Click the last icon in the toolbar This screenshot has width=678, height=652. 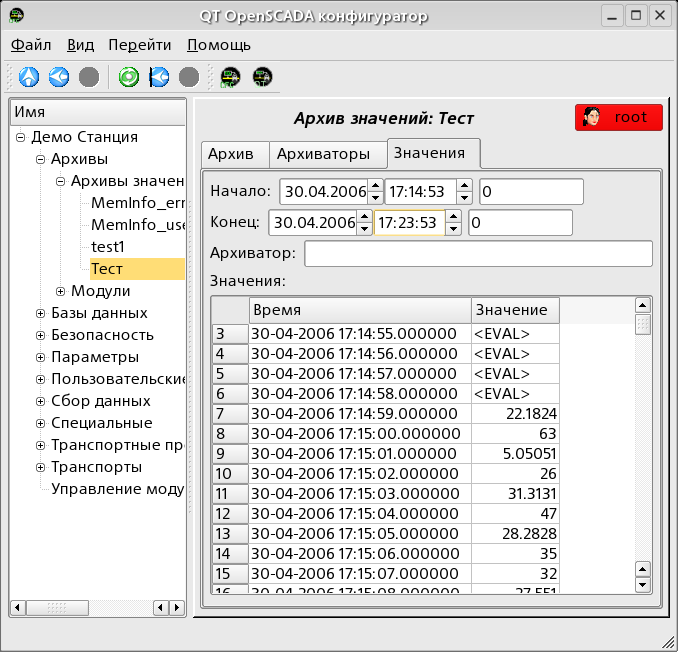point(262,76)
